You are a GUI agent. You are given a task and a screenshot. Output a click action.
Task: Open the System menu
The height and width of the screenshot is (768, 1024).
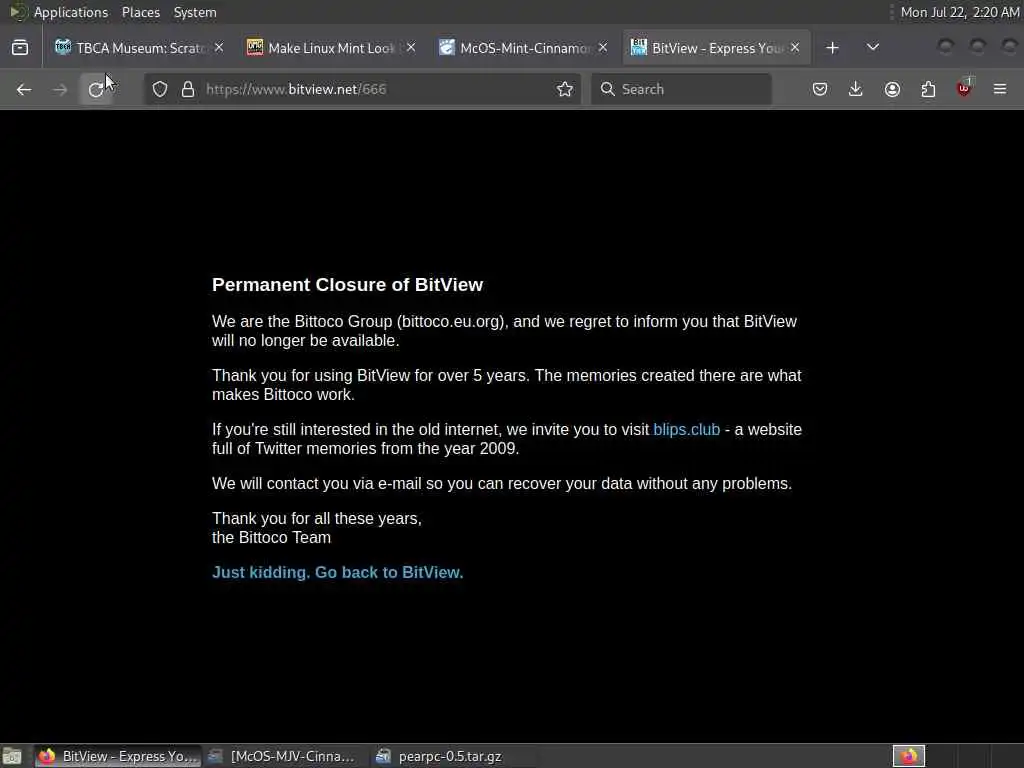[195, 12]
